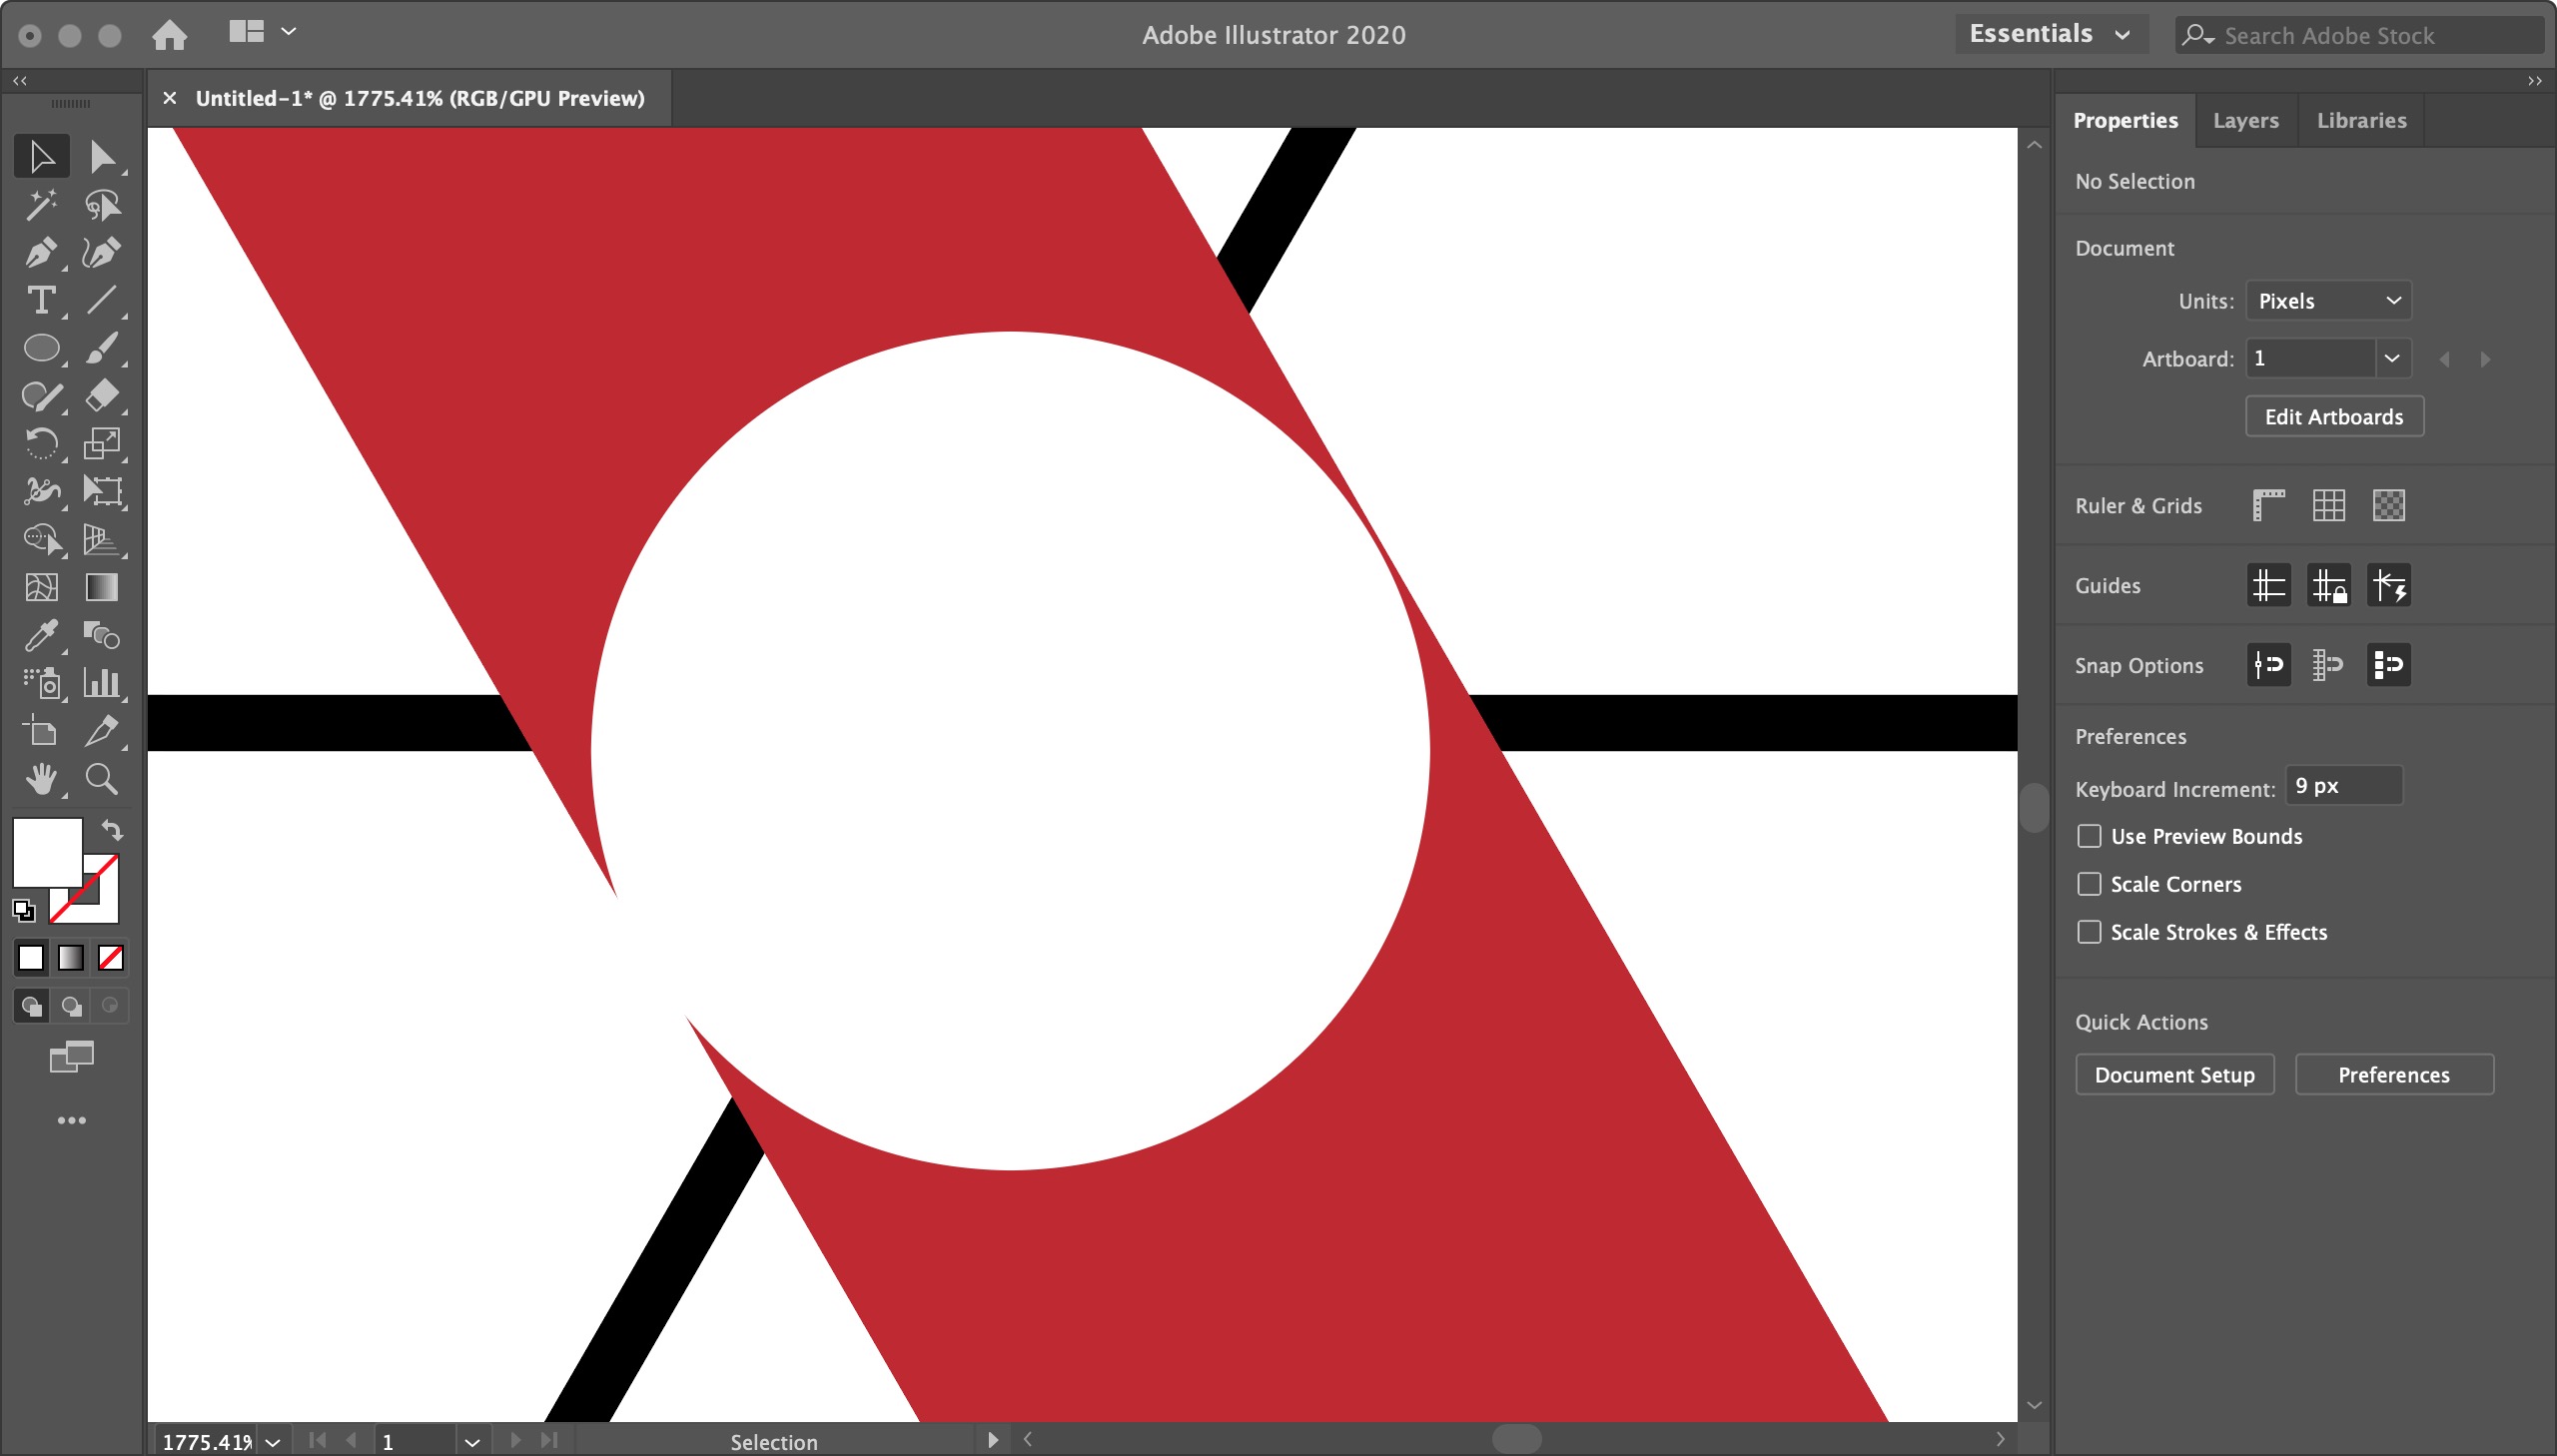Expand the Artboard number dropdown
Viewport: 2557px width, 1456px height.
point(2393,358)
